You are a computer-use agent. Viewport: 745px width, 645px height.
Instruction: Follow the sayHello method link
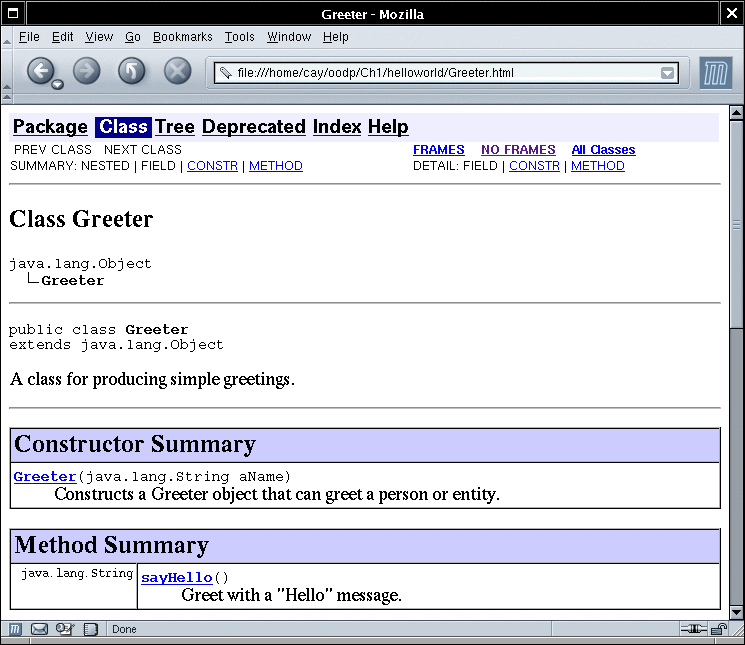(x=176, y=578)
